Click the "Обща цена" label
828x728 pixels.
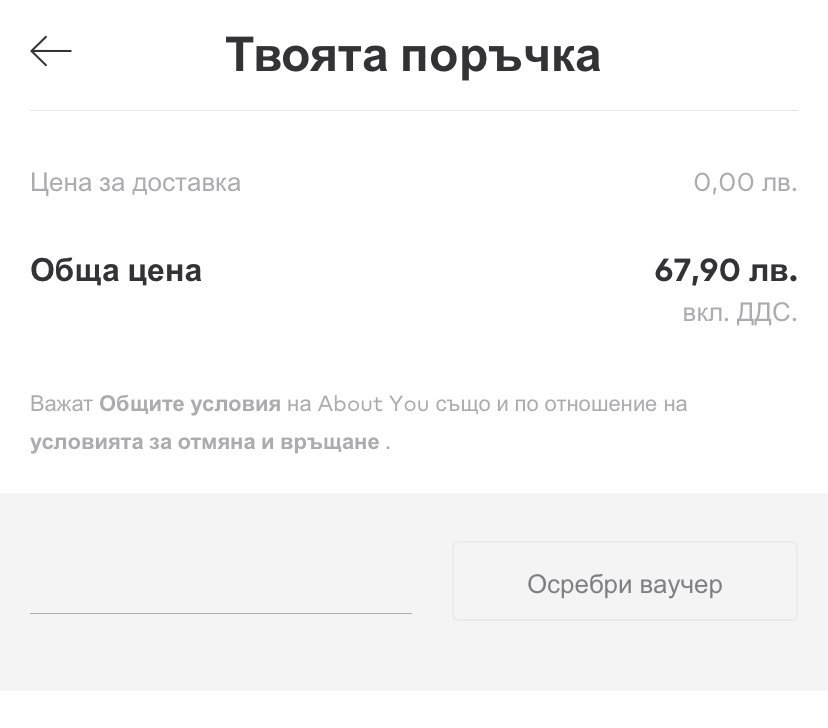[116, 270]
